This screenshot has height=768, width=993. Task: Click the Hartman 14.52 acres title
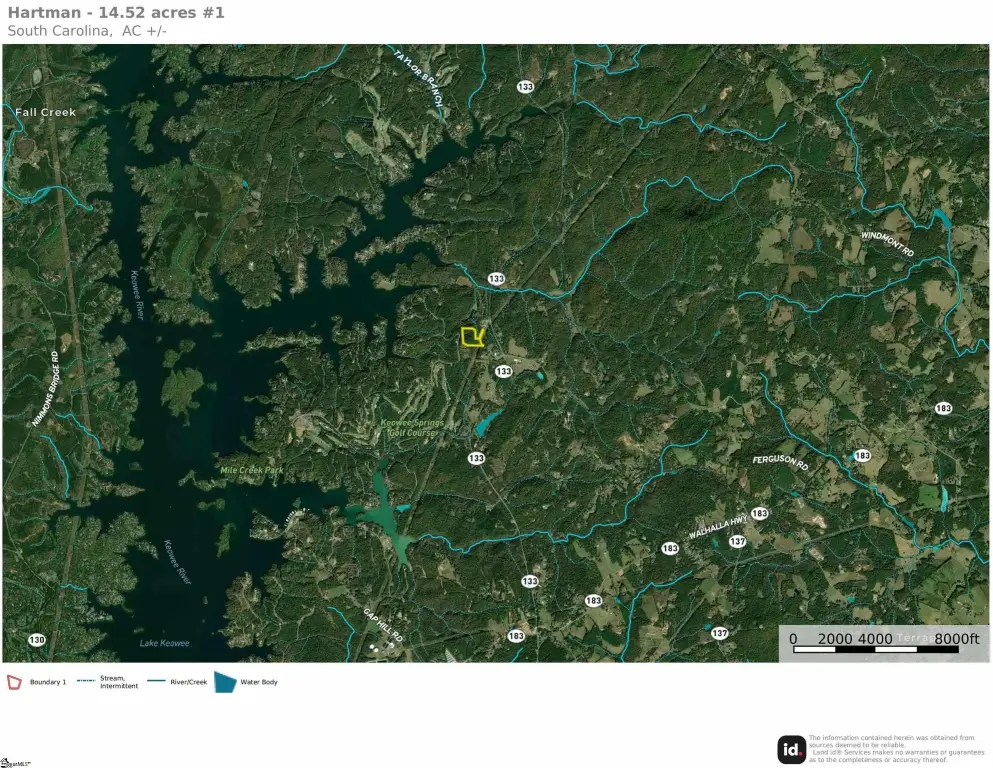click(x=116, y=12)
